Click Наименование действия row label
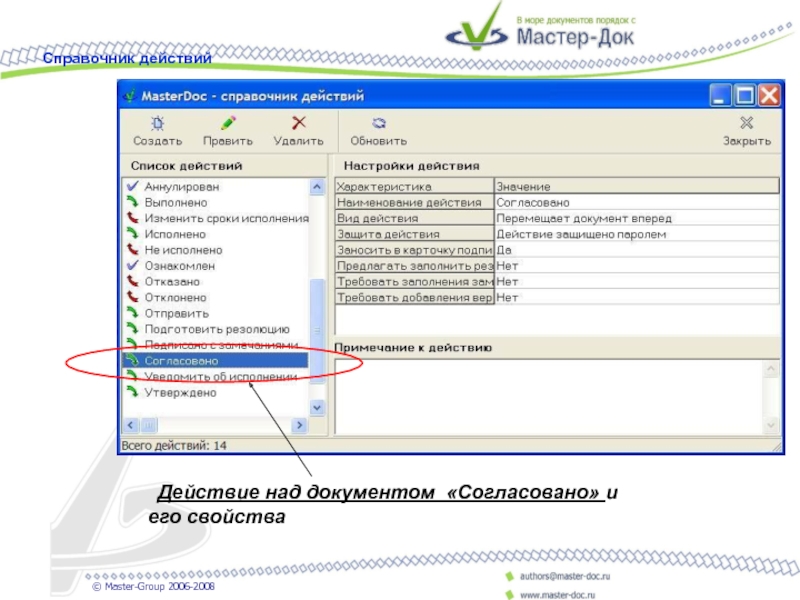Viewport: 800px width, 600px height. pos(414,203)
